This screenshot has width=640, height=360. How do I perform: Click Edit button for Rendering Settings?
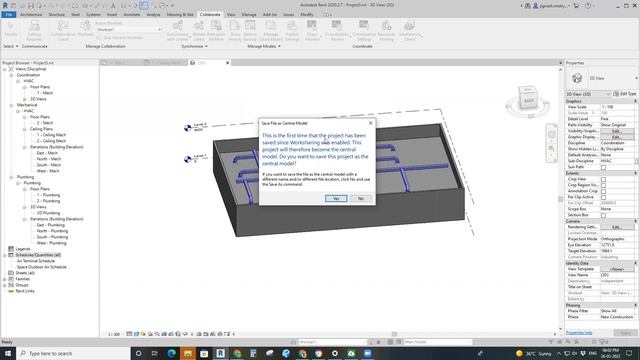617,227
